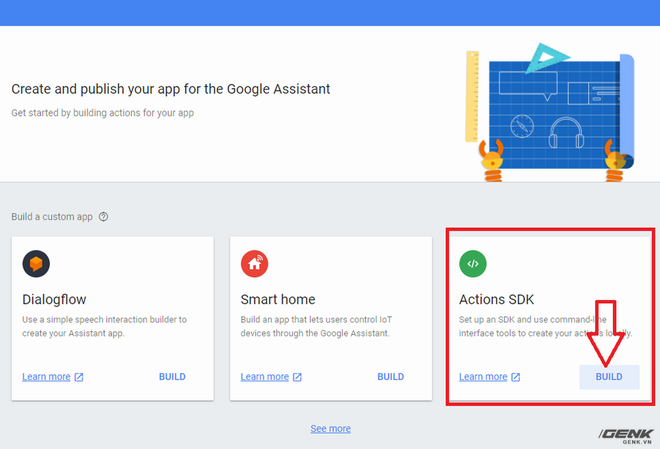Click Dialogflow description about speech interaction builder
Viewport: 660px width, 449px height.
pyautogui.click(x=104, y=326)
